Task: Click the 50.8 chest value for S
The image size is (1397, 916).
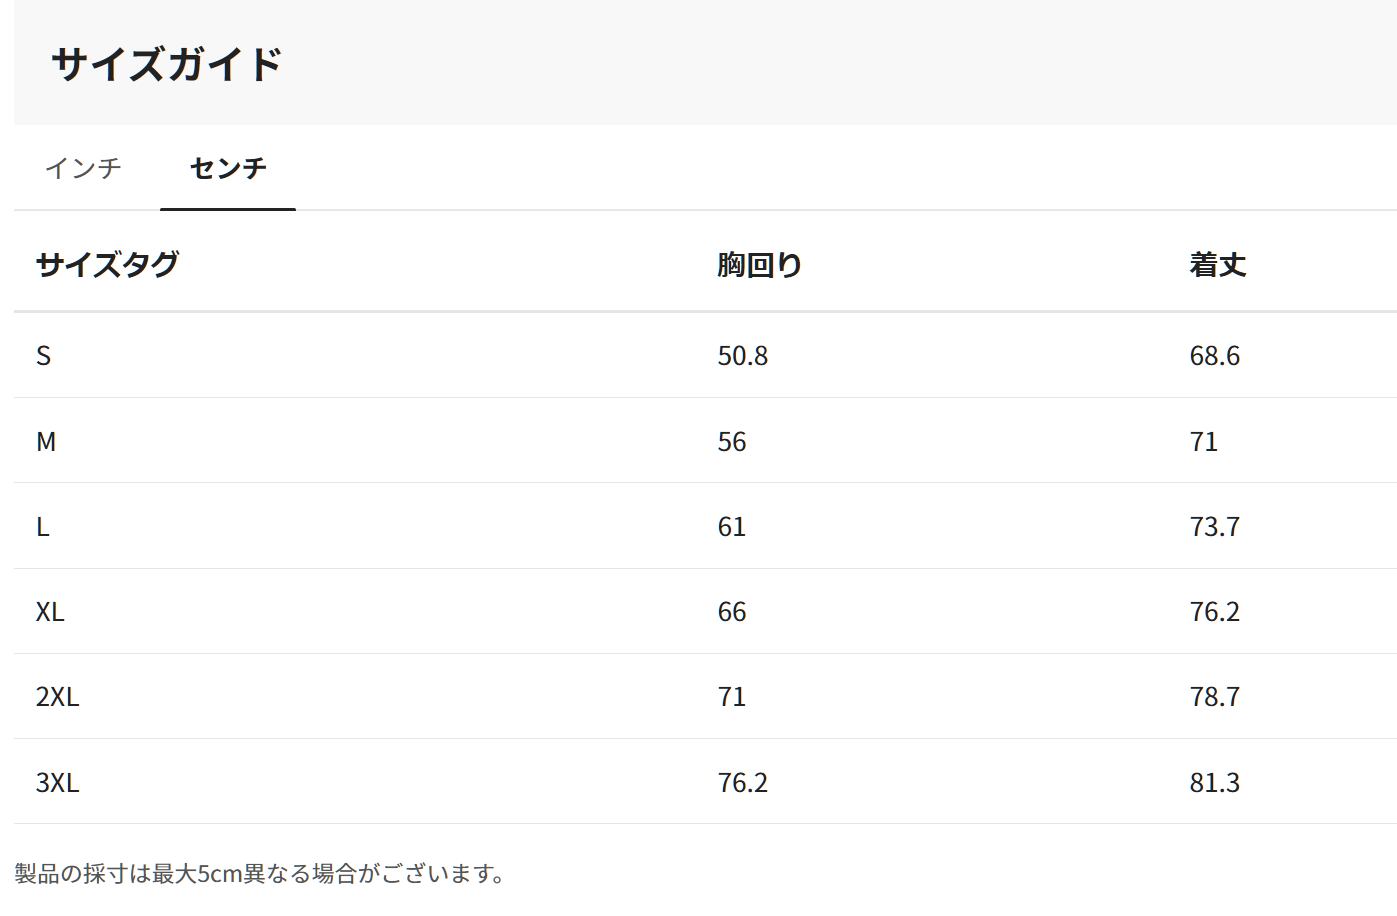Action: [742, 356]
